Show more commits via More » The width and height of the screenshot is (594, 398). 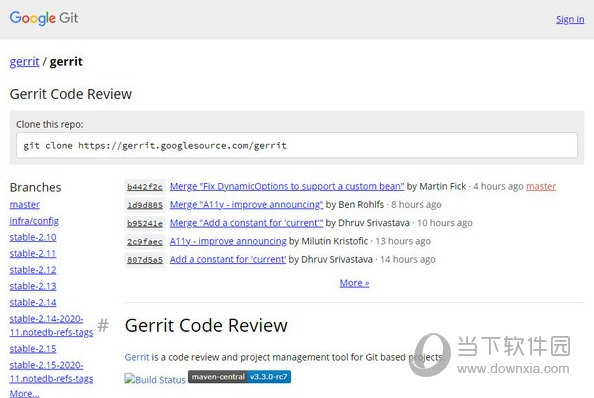click(354, 283)
